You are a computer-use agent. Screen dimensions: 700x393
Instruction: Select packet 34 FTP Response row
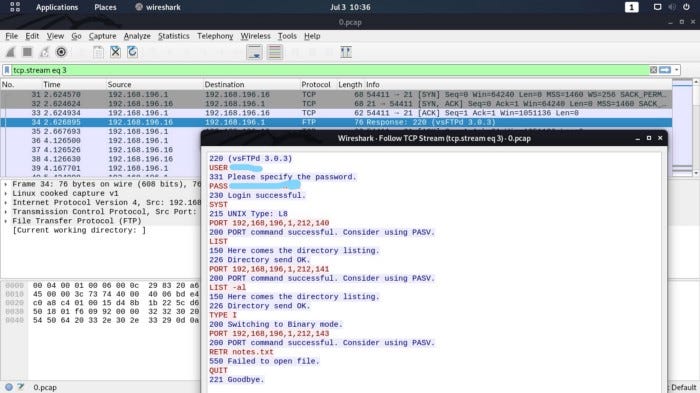[x=336, y=122]
